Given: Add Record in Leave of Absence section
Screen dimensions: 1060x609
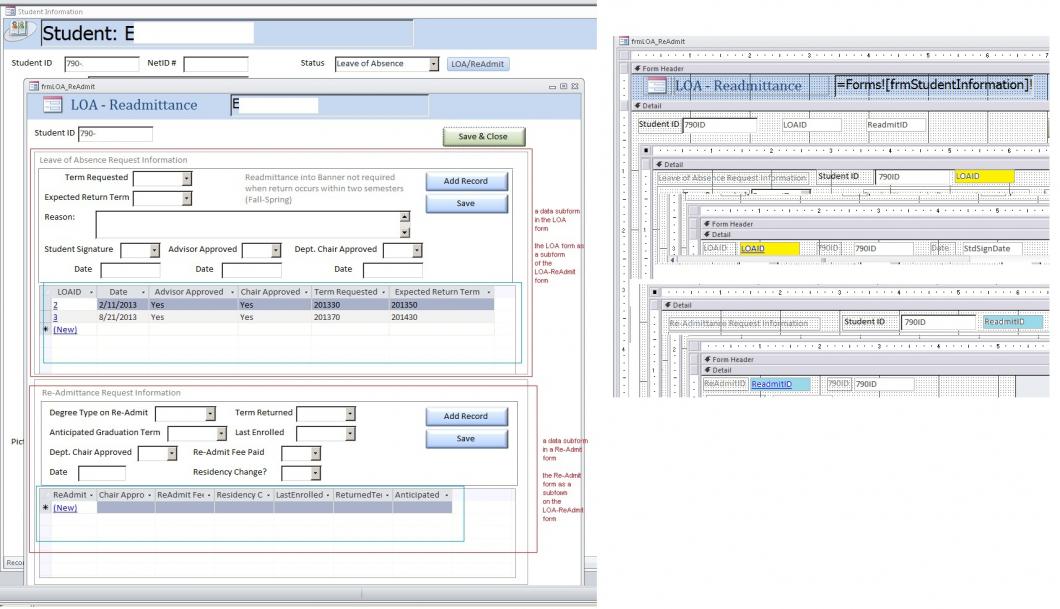Looking at the screenshot, I should (465, 181).
